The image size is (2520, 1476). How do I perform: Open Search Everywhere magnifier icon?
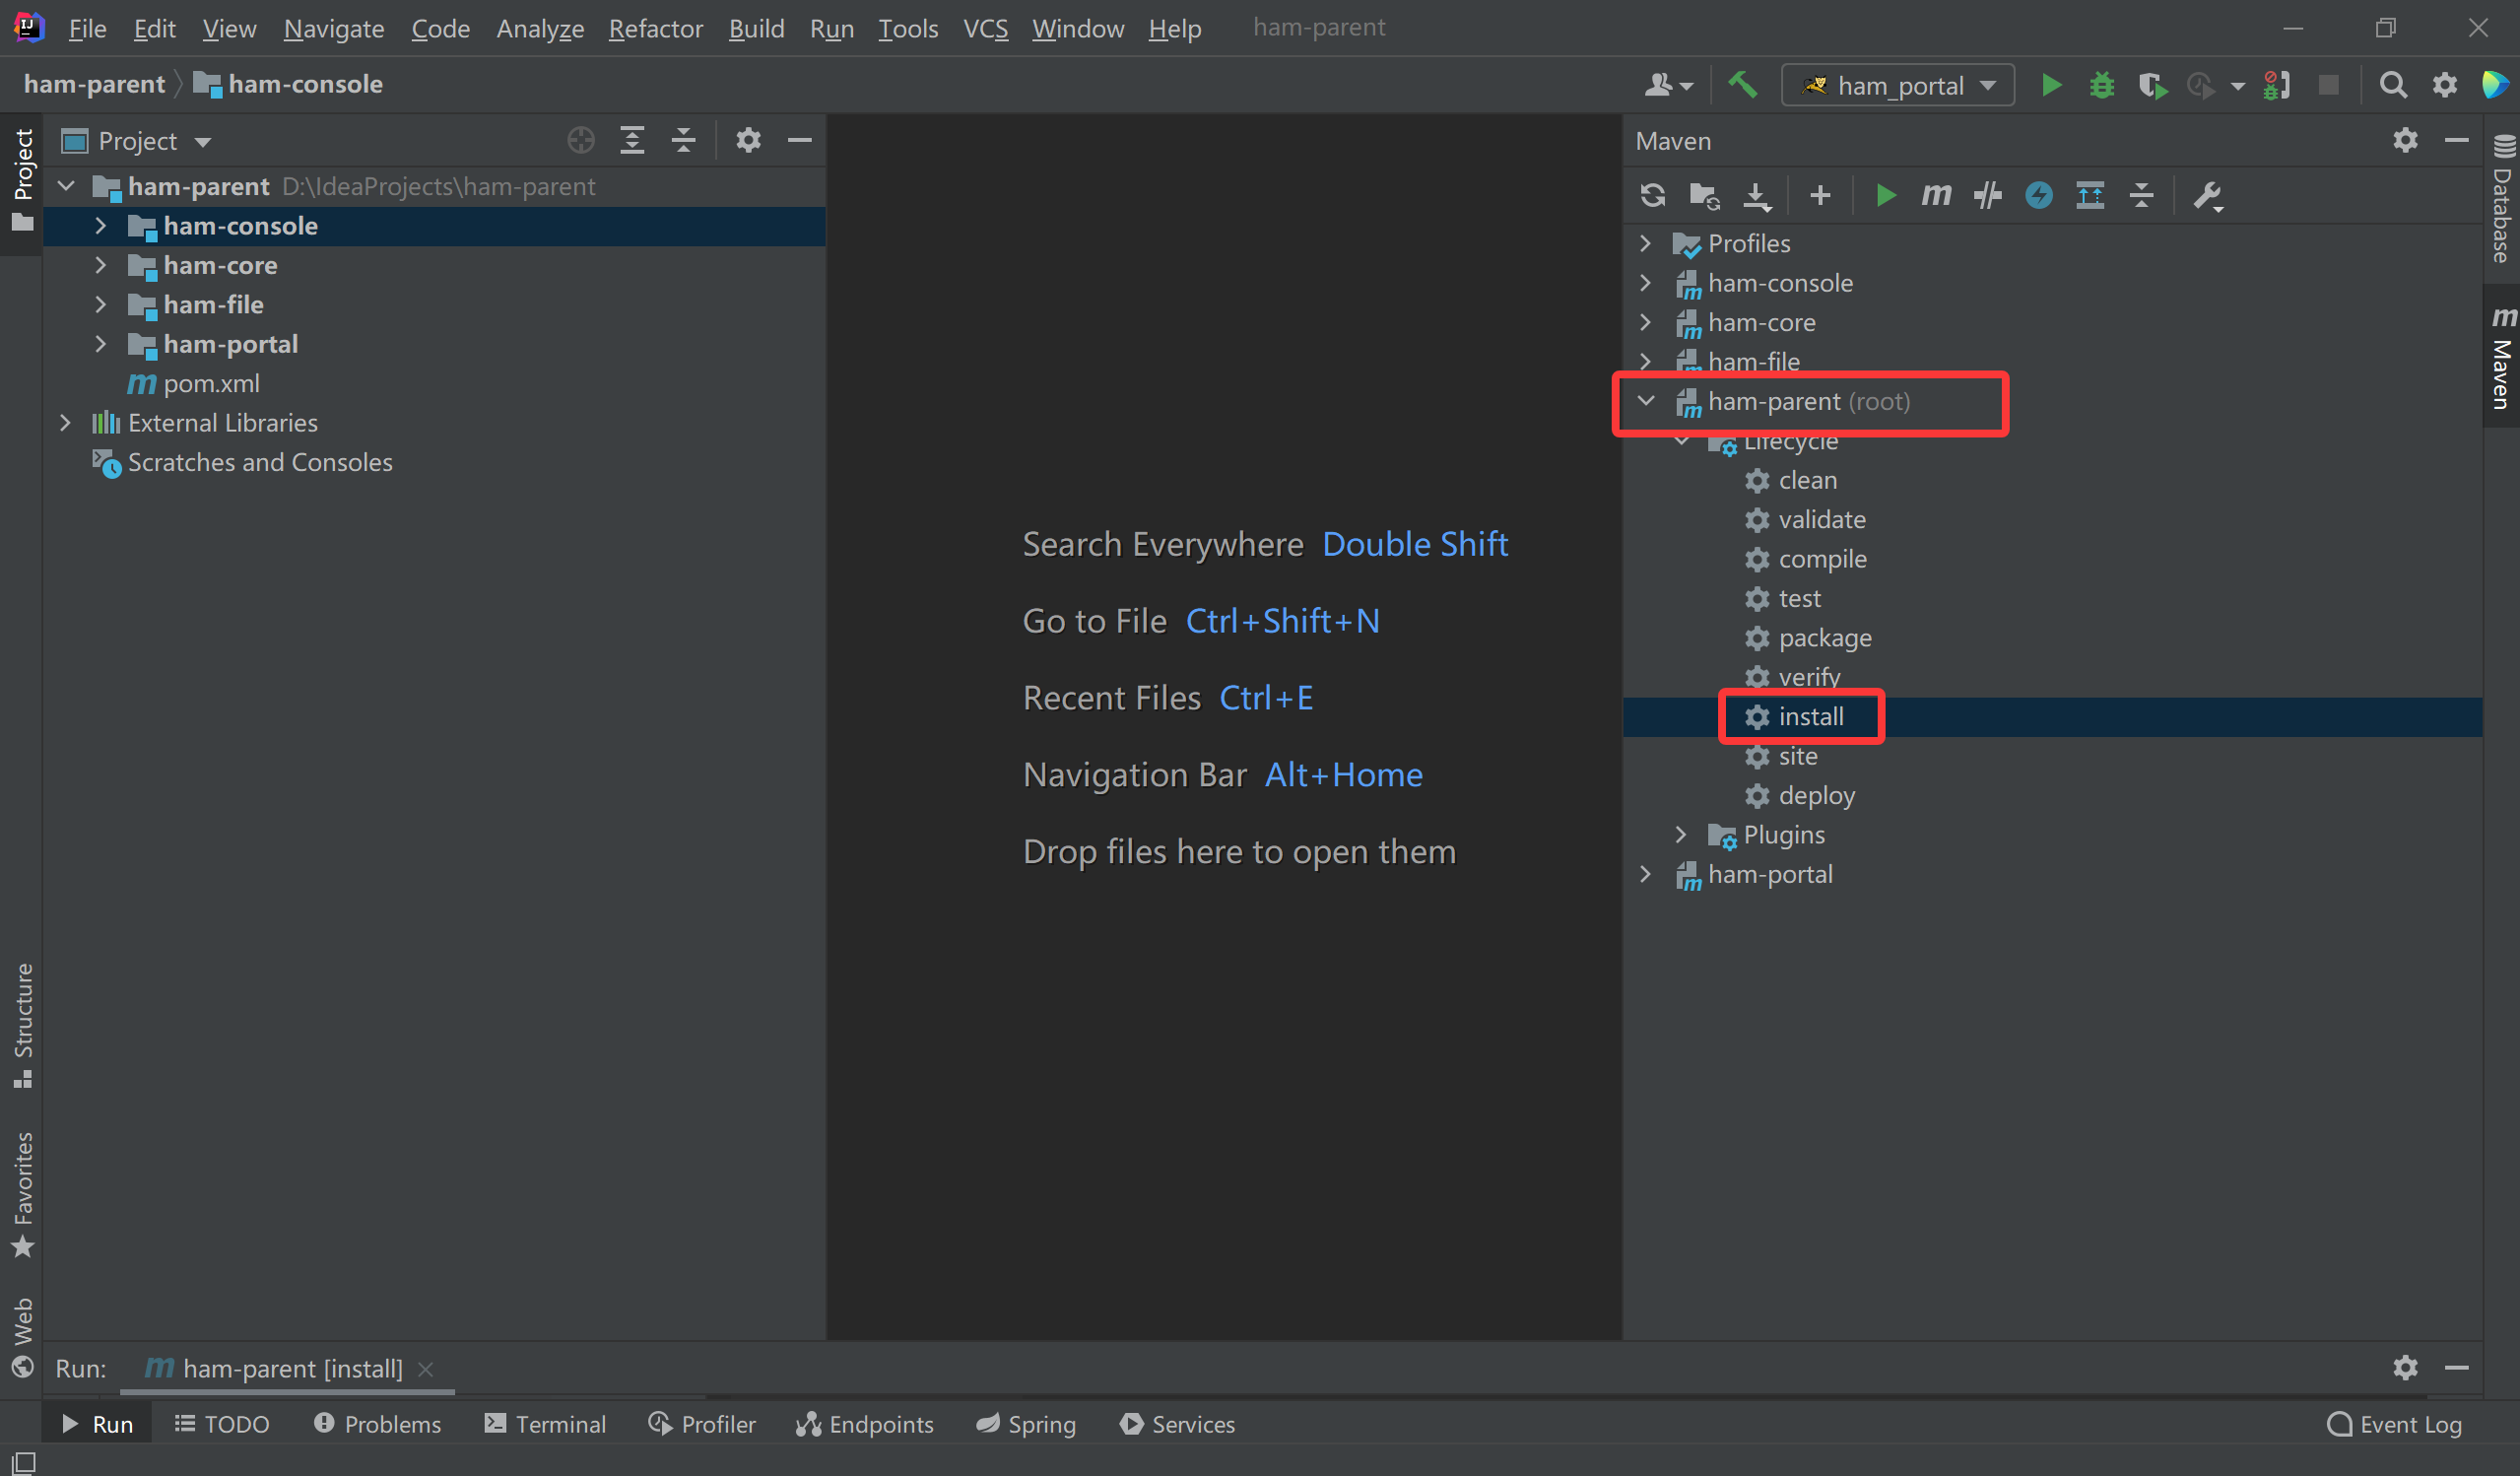[x=2393, y=85]
